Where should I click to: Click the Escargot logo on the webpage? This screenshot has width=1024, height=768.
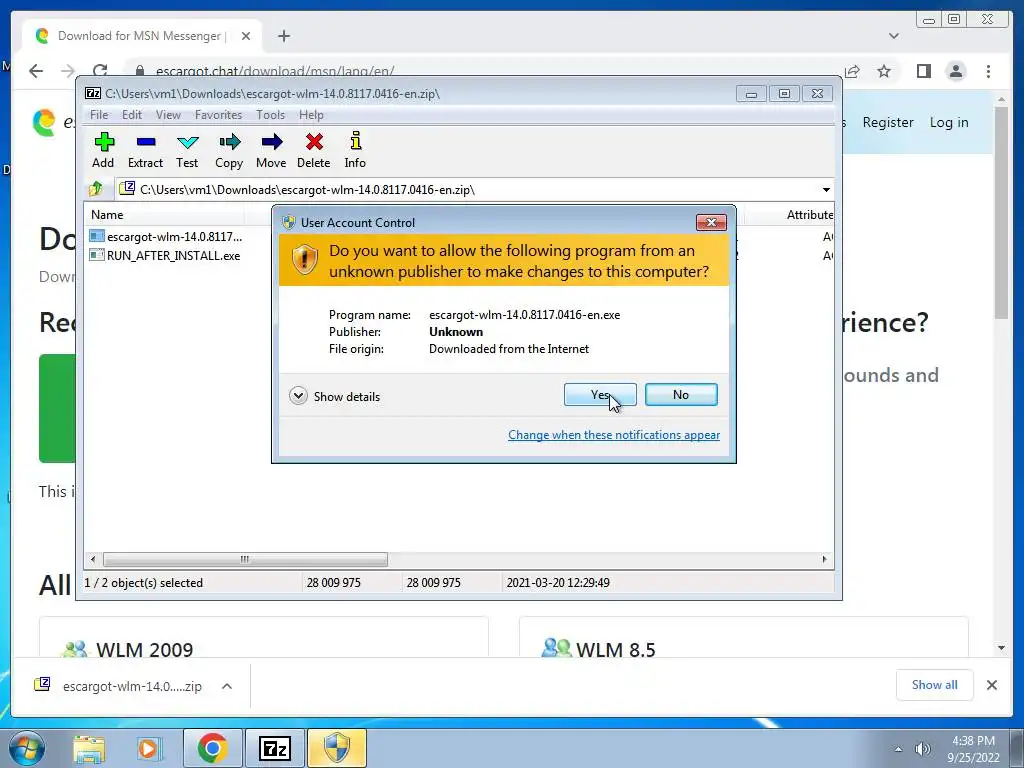pyautogui.click(x=44, y=122)
